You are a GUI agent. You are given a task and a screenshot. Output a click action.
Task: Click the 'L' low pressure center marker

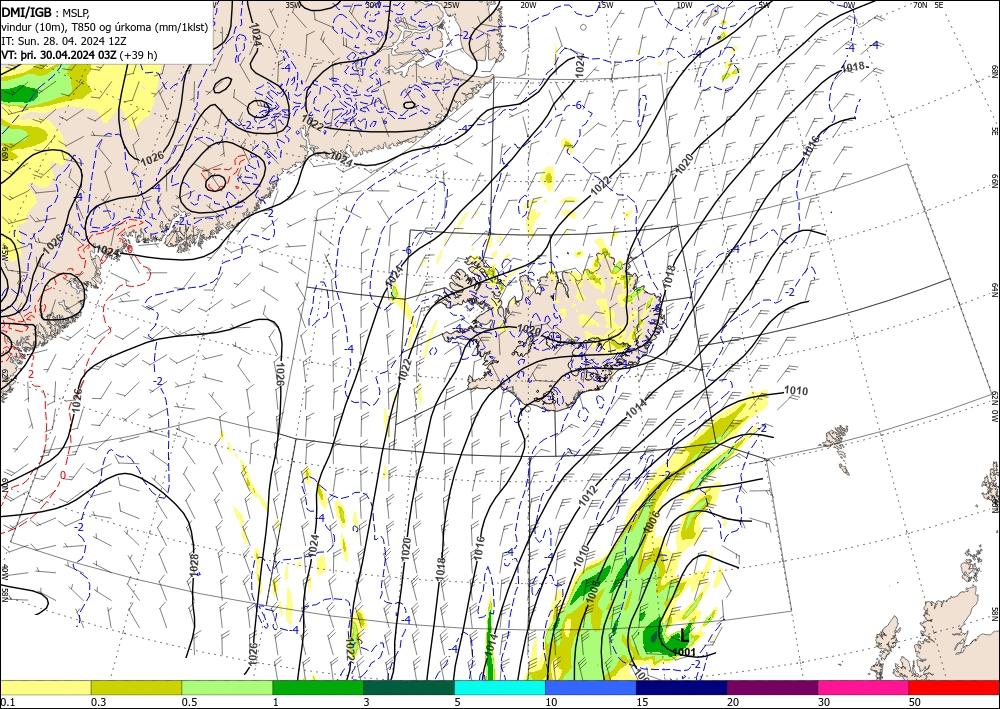coord(684,635)
